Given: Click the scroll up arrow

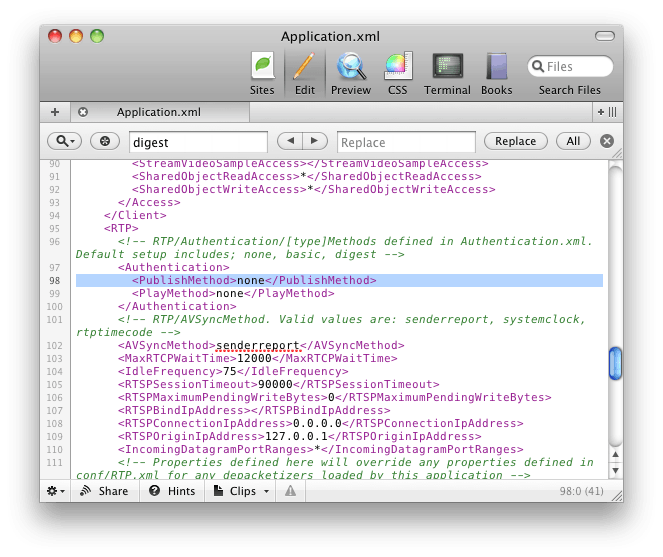Looking at the screenshot, I should (615, 455).
